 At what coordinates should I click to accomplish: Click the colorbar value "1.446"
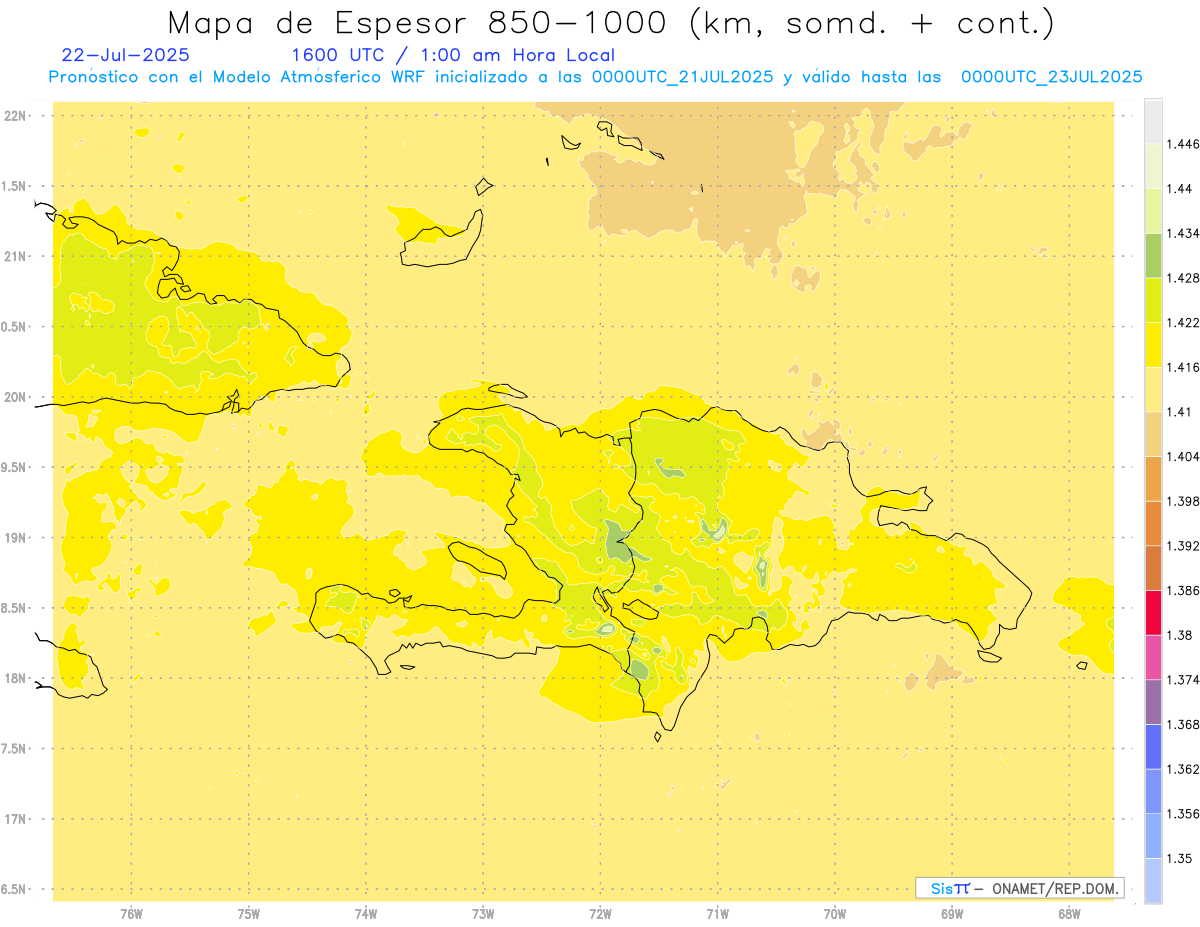1183,145
